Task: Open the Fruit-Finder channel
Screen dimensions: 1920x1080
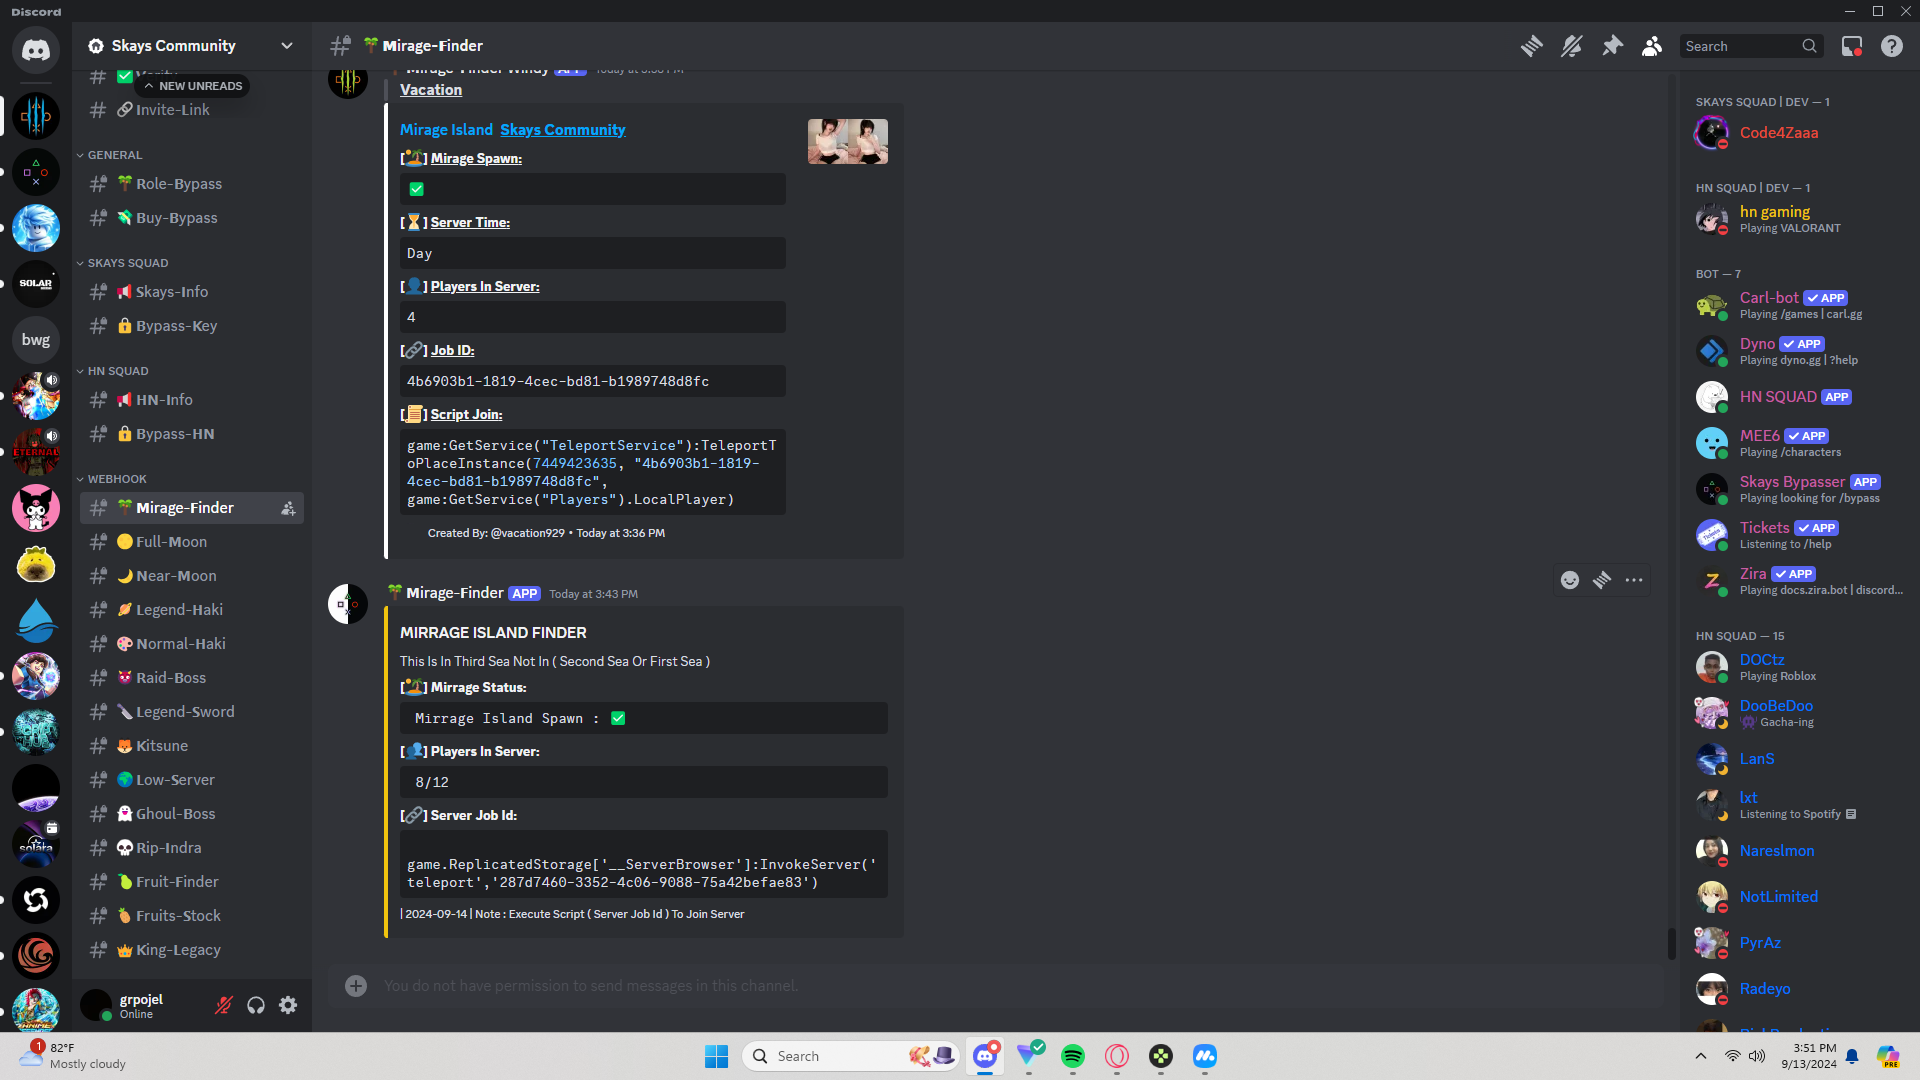Action: [192, 882]
